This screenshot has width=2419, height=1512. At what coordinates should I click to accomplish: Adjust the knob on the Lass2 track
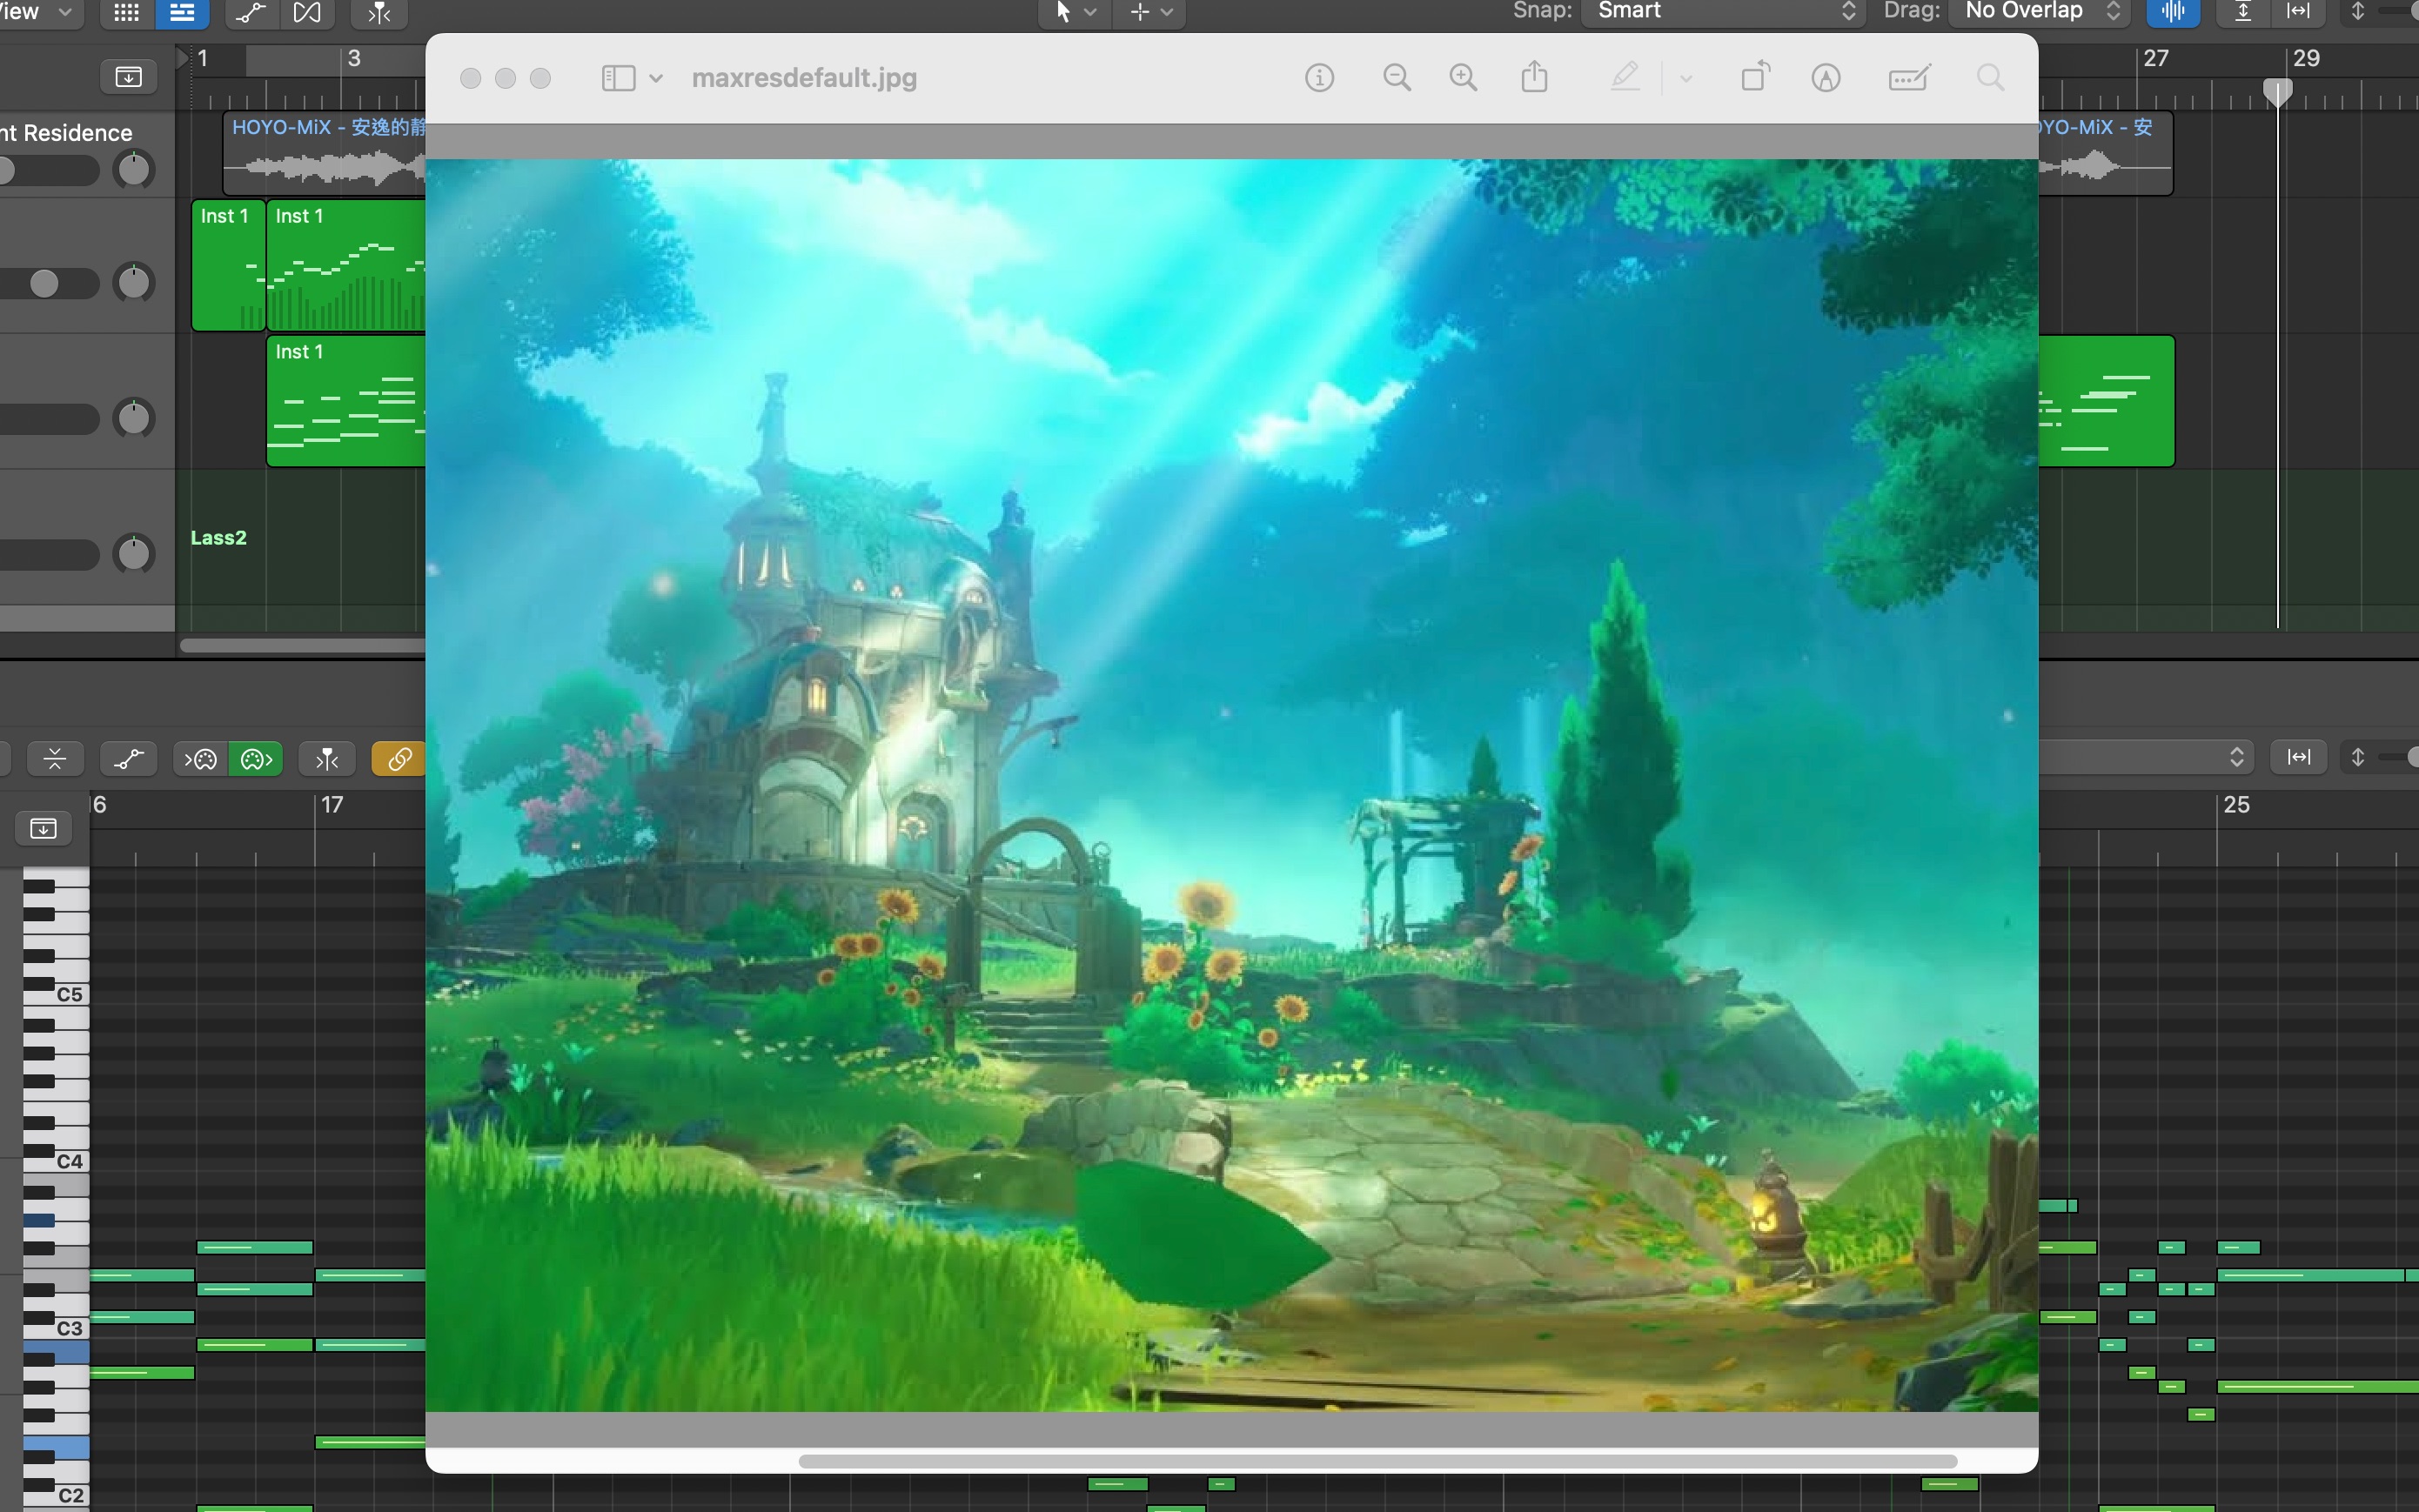click(x=134, y=553)
